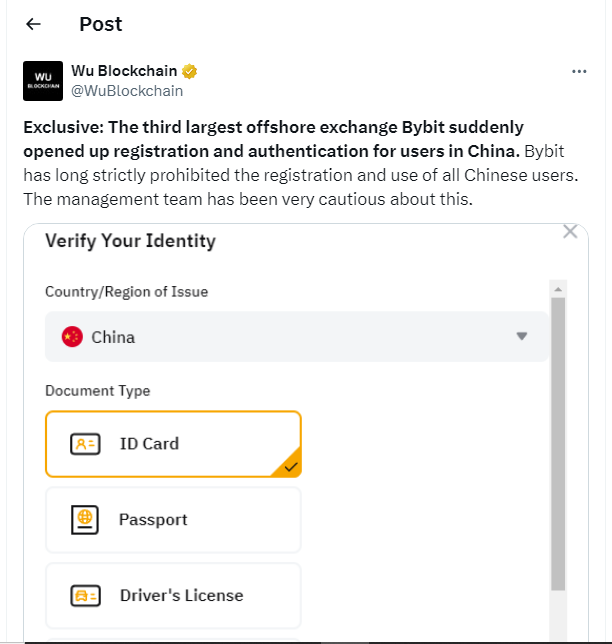Click the Wu Blockchain profile avatar

pyautogui.click(x=43, y=81)
